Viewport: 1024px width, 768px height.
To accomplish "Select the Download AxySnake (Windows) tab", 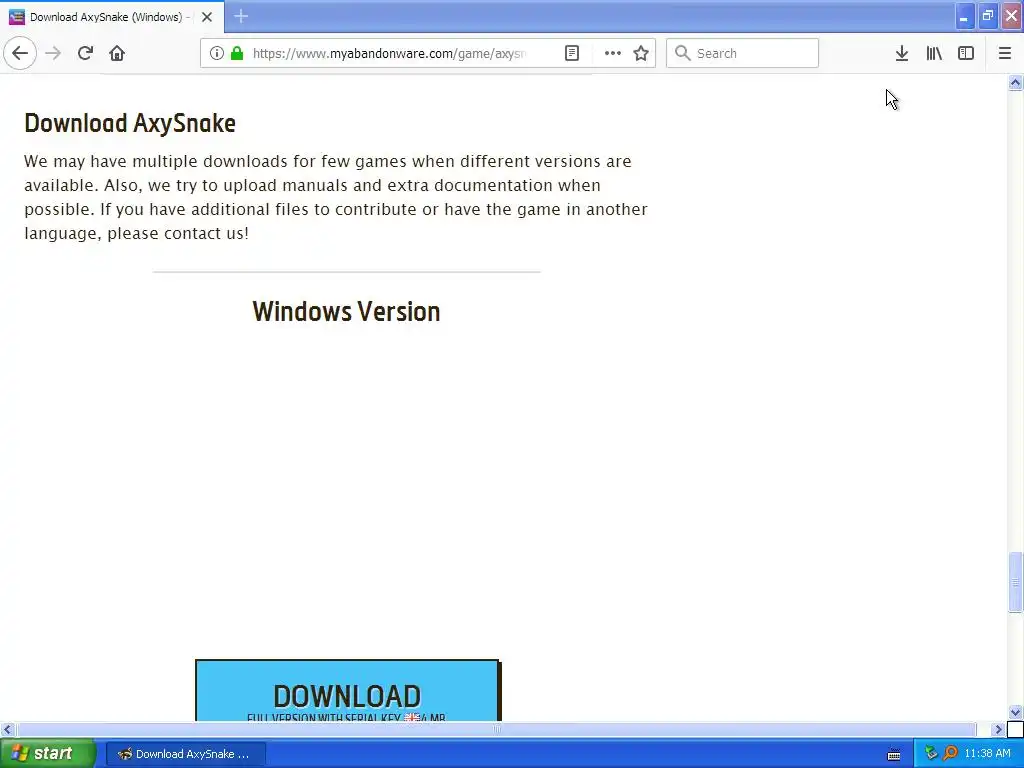I will [x=111, y=17].
